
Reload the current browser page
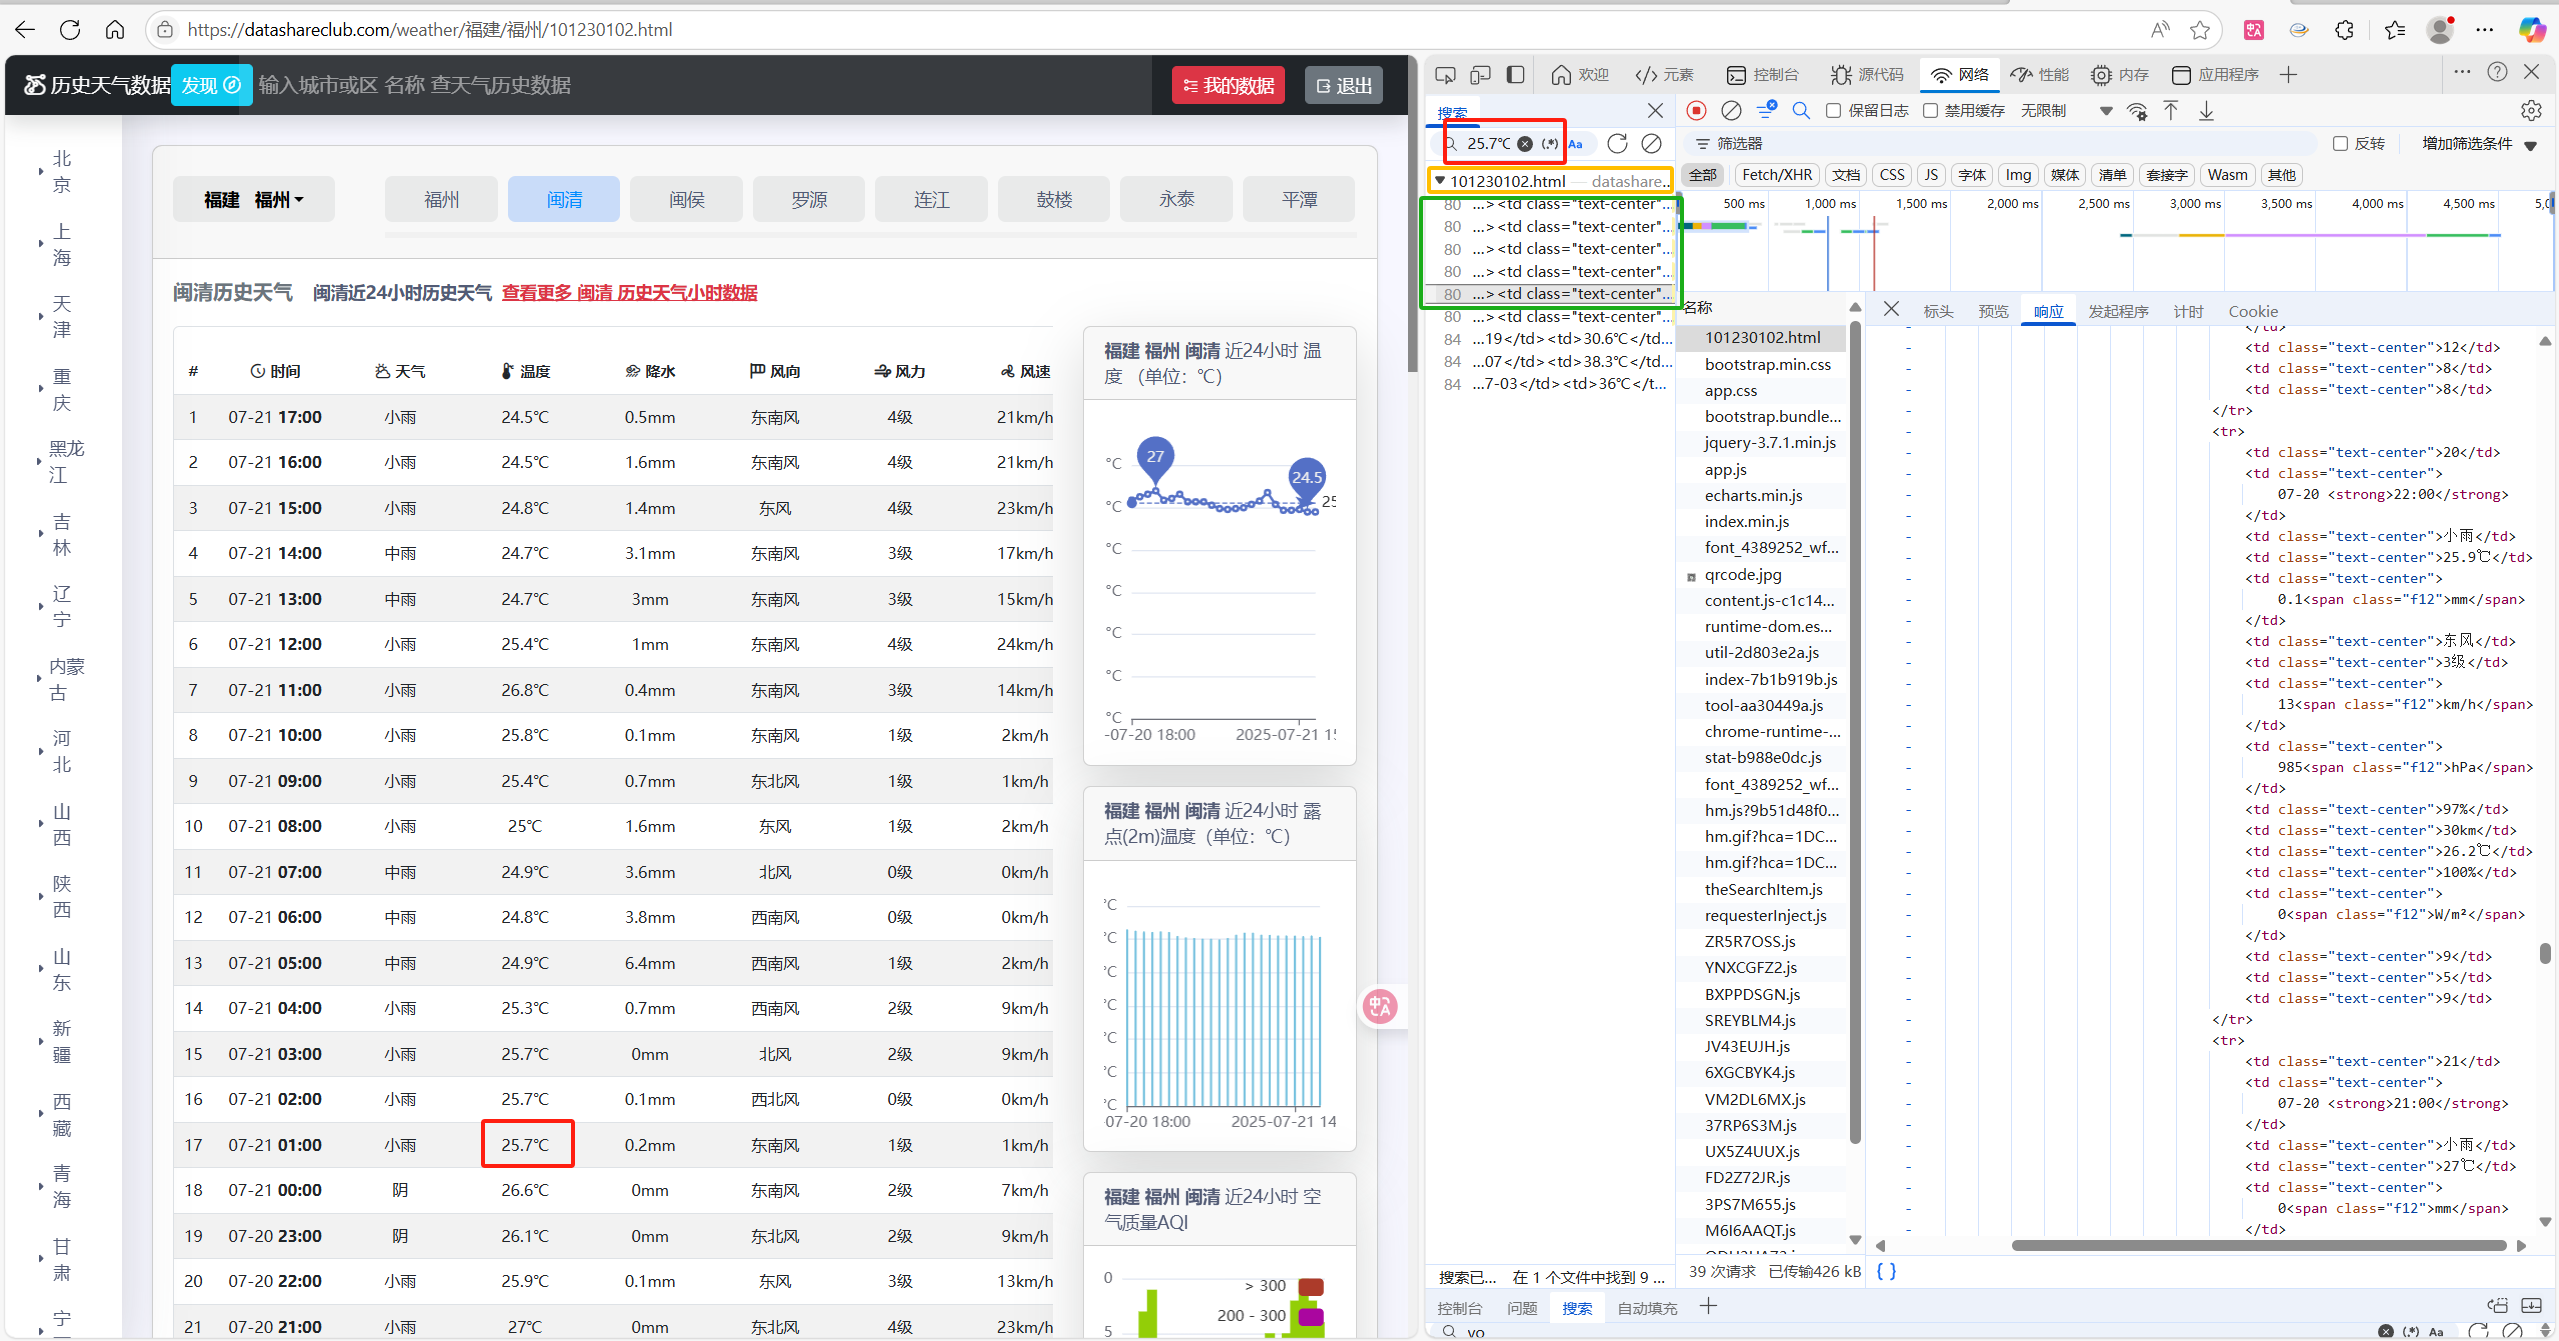coord(70,30)
